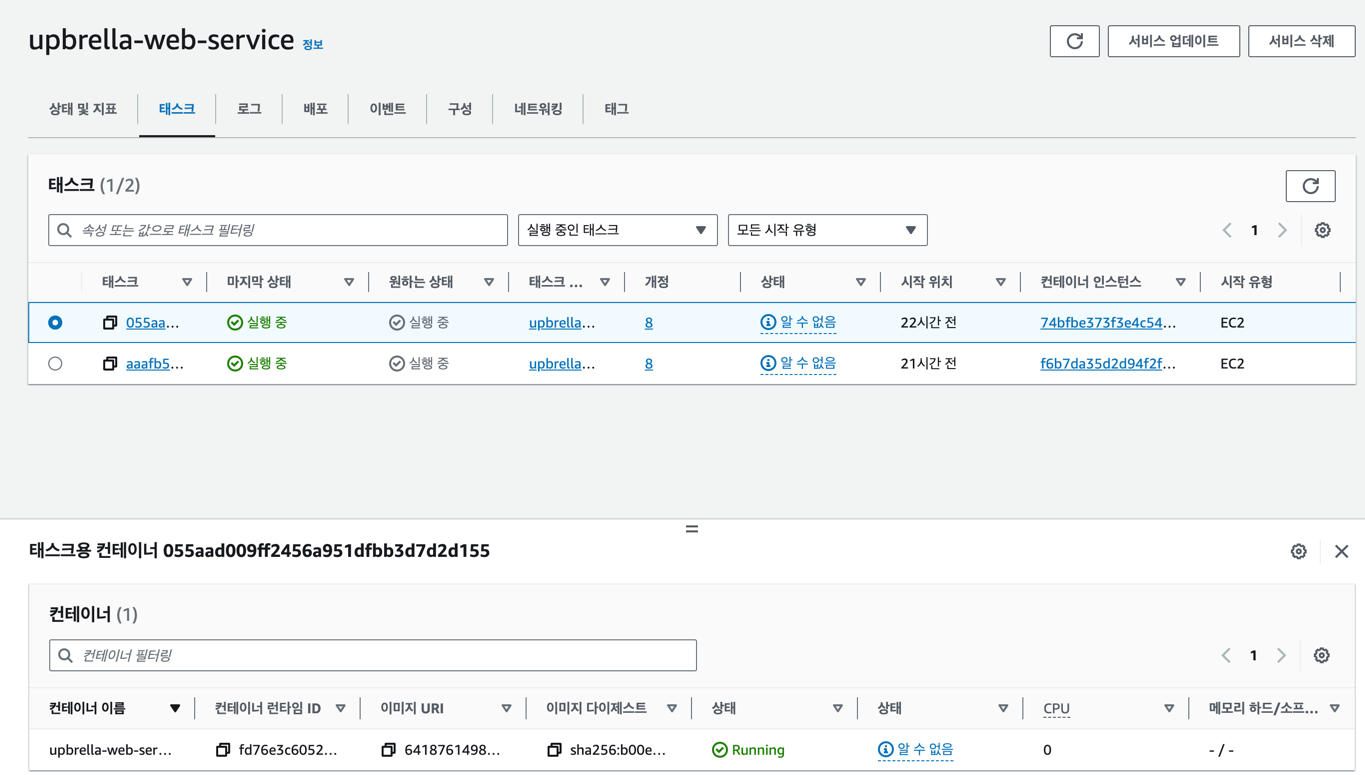Switch to 상태 및 지표 tab

[x=83, y=109]
